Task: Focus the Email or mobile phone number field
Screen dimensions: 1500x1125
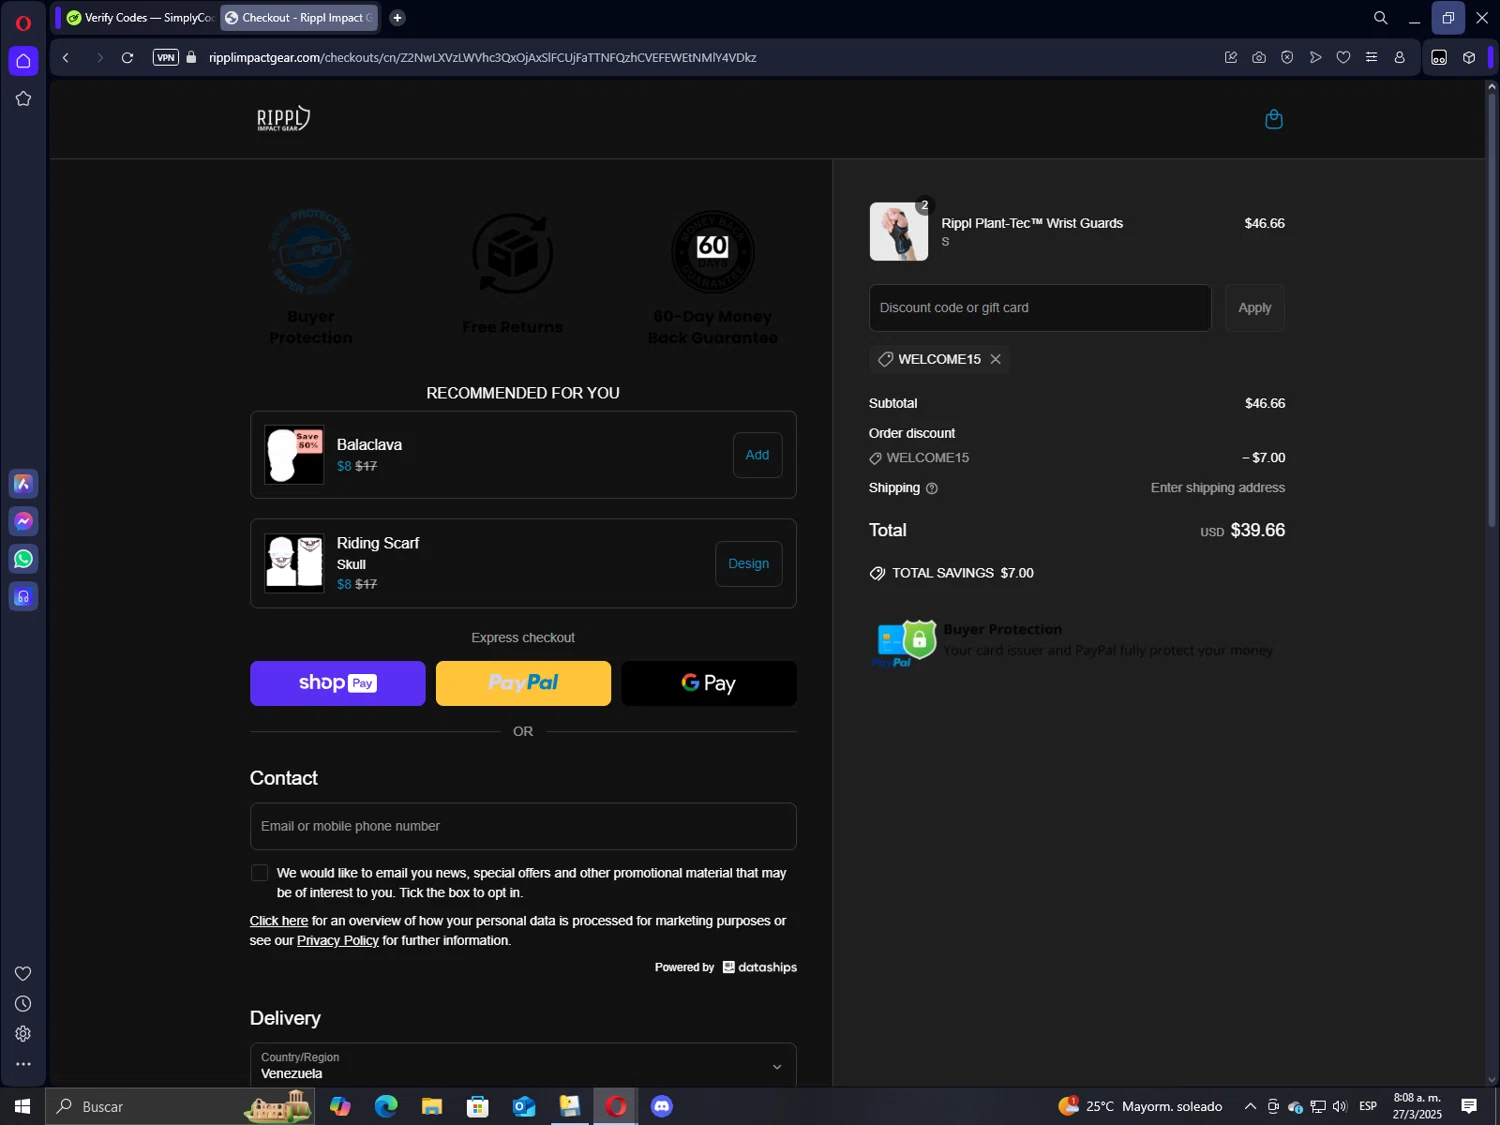Action: coord(523,826)
